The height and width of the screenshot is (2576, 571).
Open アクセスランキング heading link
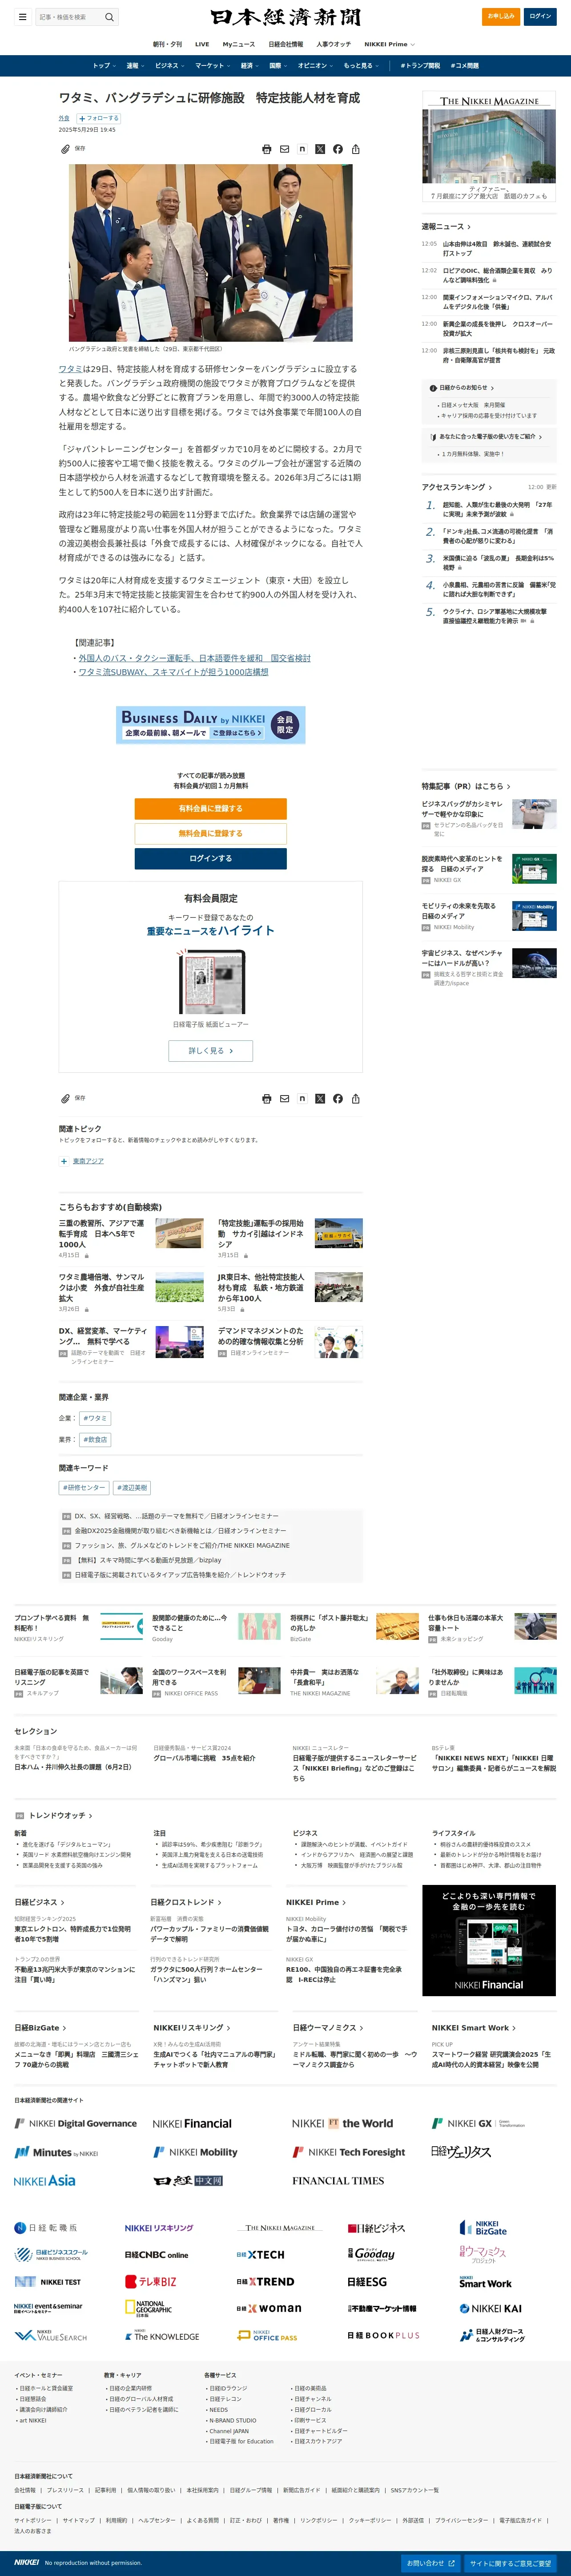[457, 487]
